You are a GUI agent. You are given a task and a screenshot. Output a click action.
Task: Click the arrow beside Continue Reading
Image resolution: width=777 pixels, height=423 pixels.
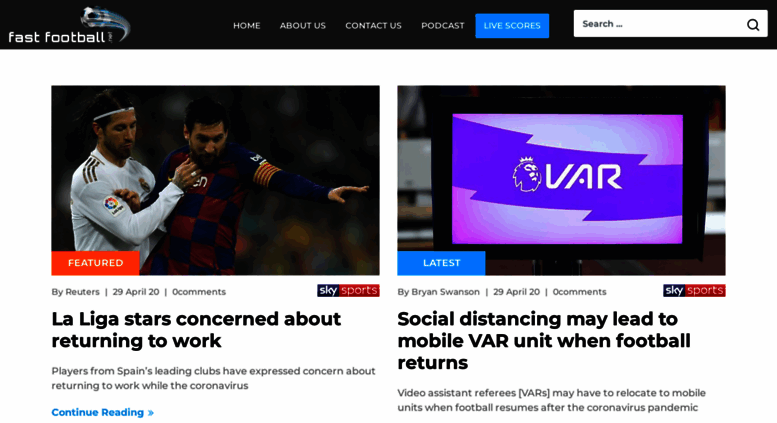point(151,413)
